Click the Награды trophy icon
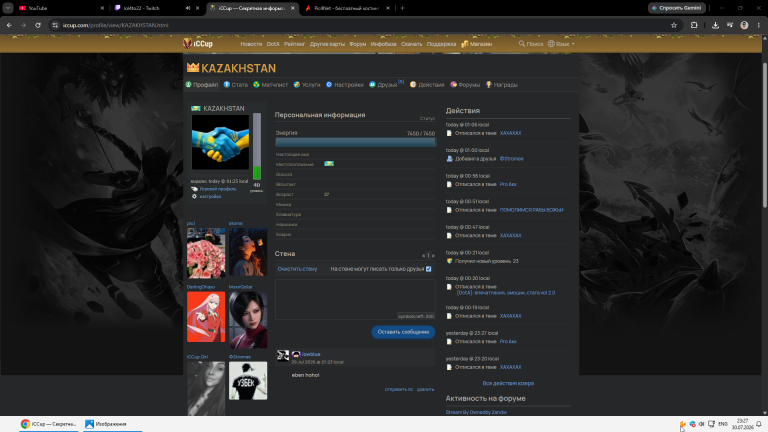The image size is (768, 432). (488, 84)
